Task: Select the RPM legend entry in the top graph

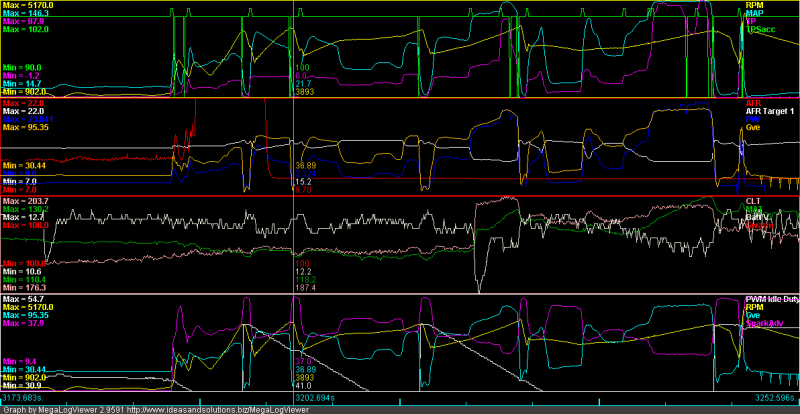Action: click(x=753, y=5)
